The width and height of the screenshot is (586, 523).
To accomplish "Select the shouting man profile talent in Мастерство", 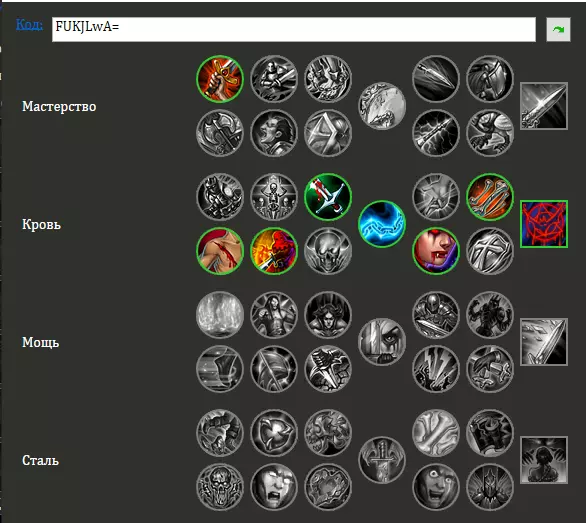I will (274, 133).
